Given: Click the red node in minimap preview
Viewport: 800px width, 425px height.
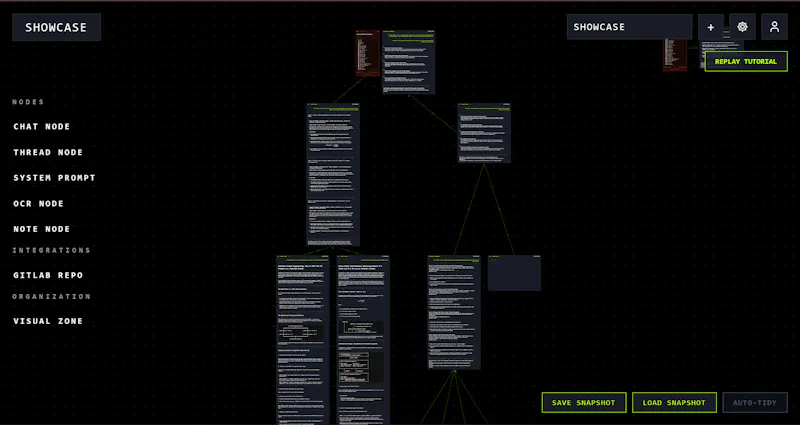Looking at the screenshot, I should pos(674,55).
